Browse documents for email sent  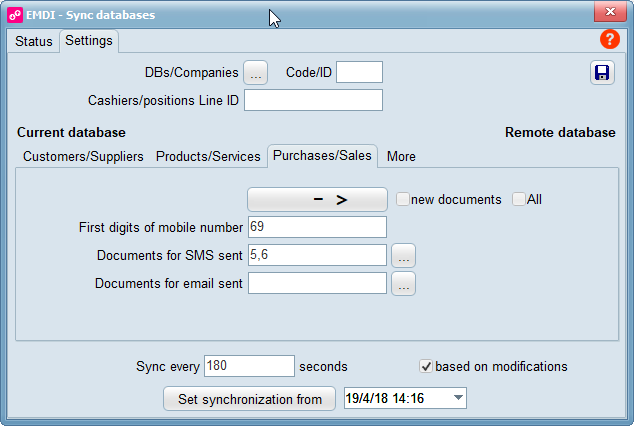pyautogui.click(x=403, y=284)
